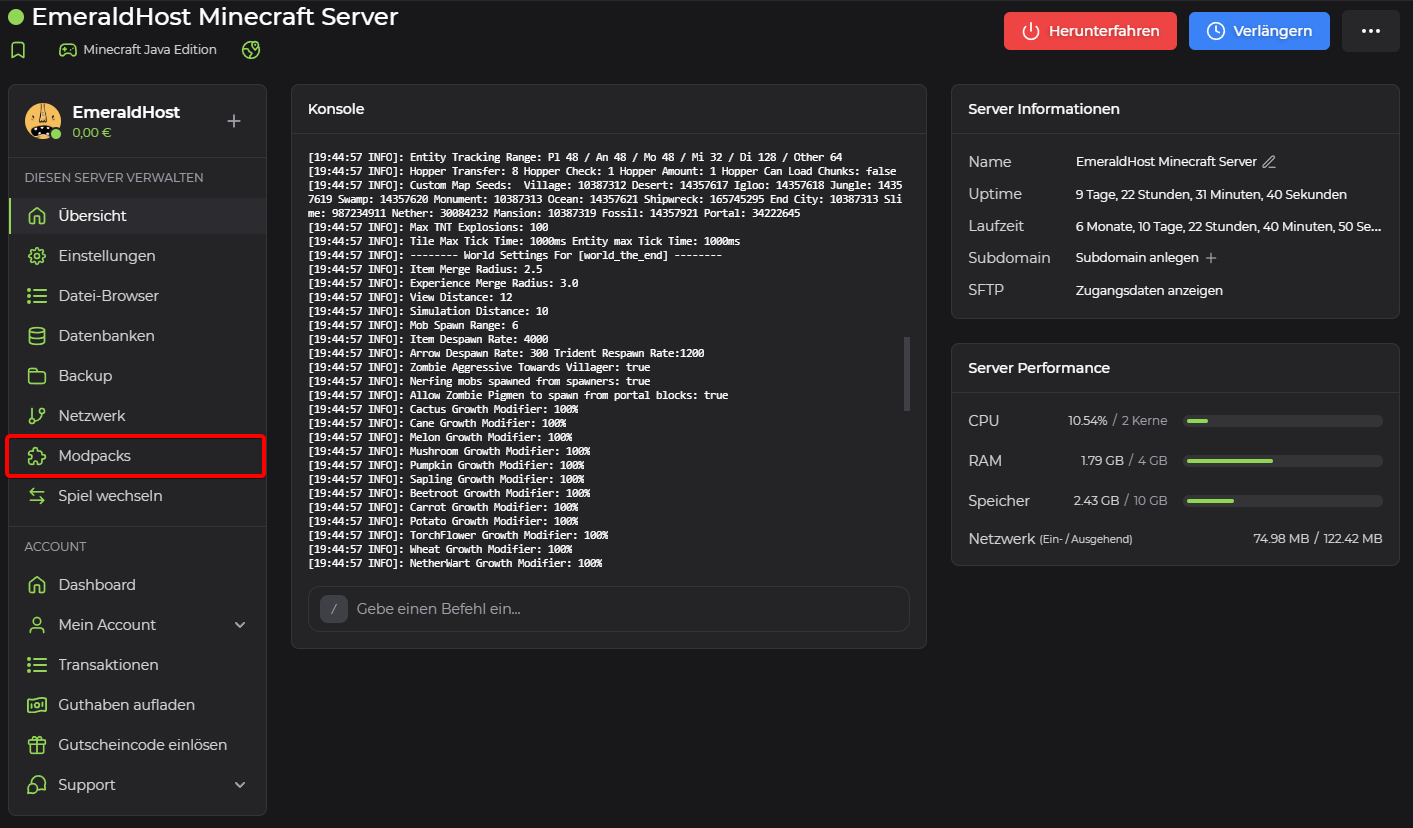
Task: Click the RAM usage progress bar
Action: [1282, 461]
